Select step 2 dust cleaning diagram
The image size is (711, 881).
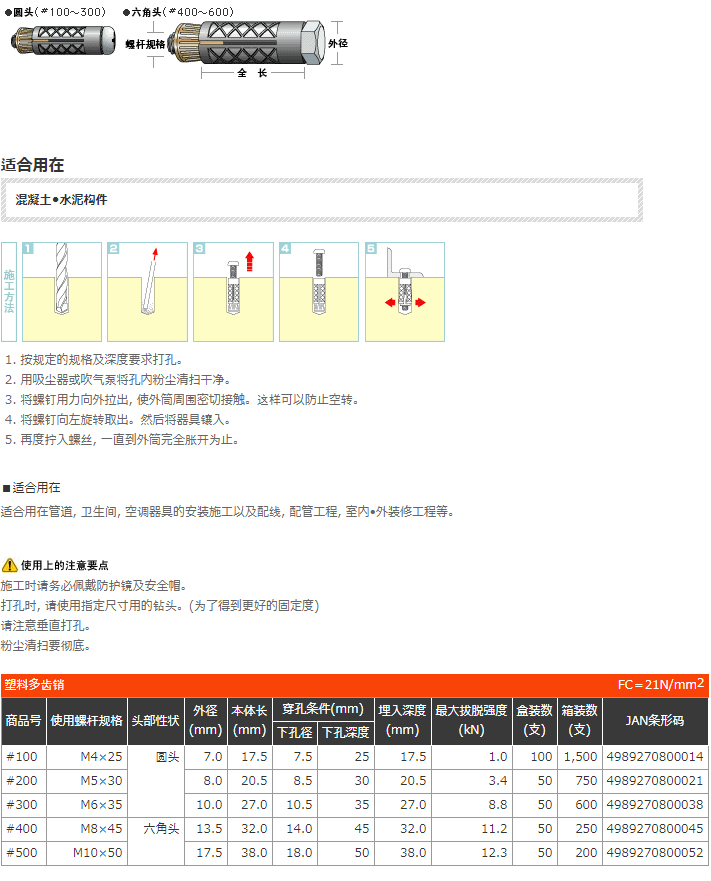(x=147, y=292)
